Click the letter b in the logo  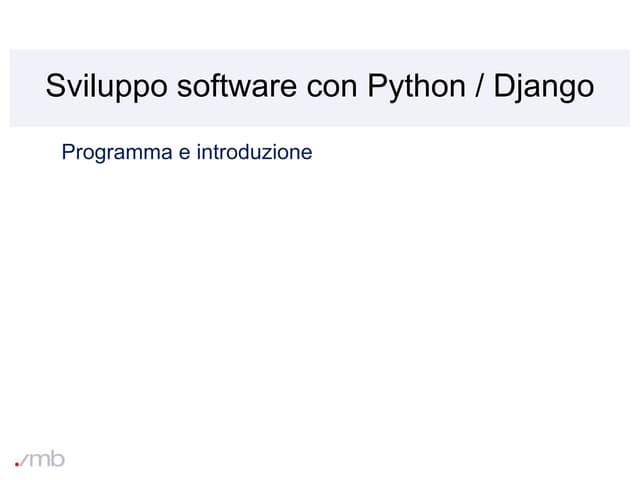(57, 458)
